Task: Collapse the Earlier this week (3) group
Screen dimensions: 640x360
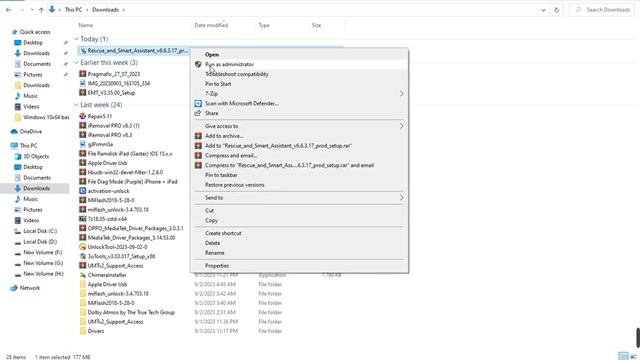Action: pos(76,62)
